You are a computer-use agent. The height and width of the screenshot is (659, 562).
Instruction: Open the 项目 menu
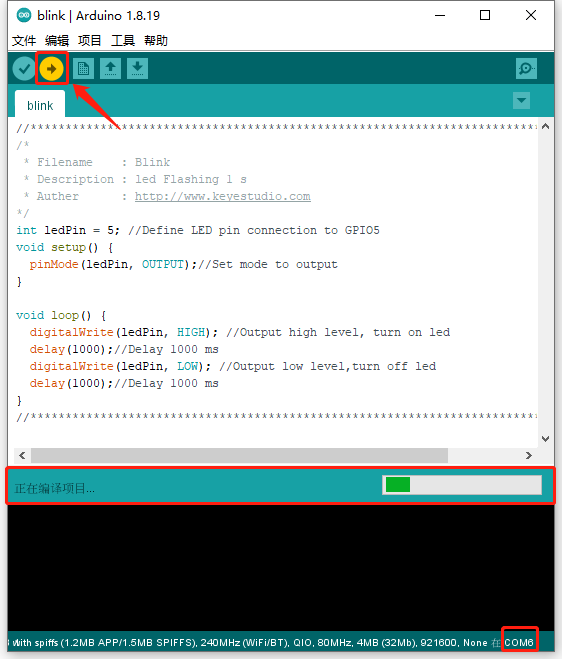click(90, 41)
